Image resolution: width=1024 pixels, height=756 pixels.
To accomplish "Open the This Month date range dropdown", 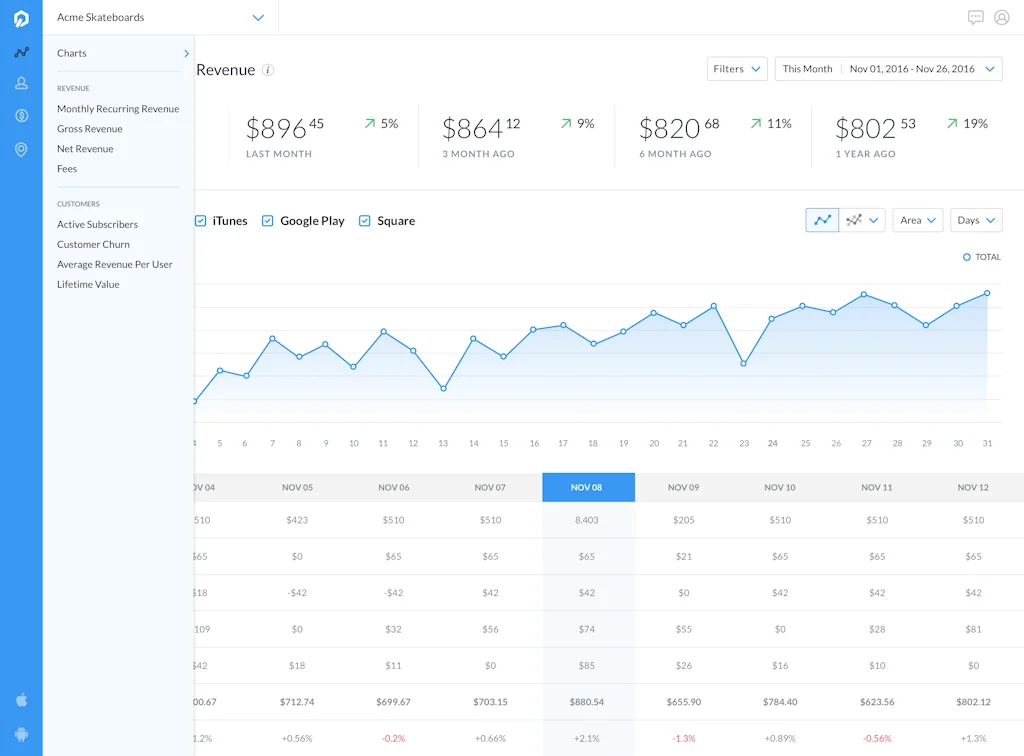I will coord(888,69).
